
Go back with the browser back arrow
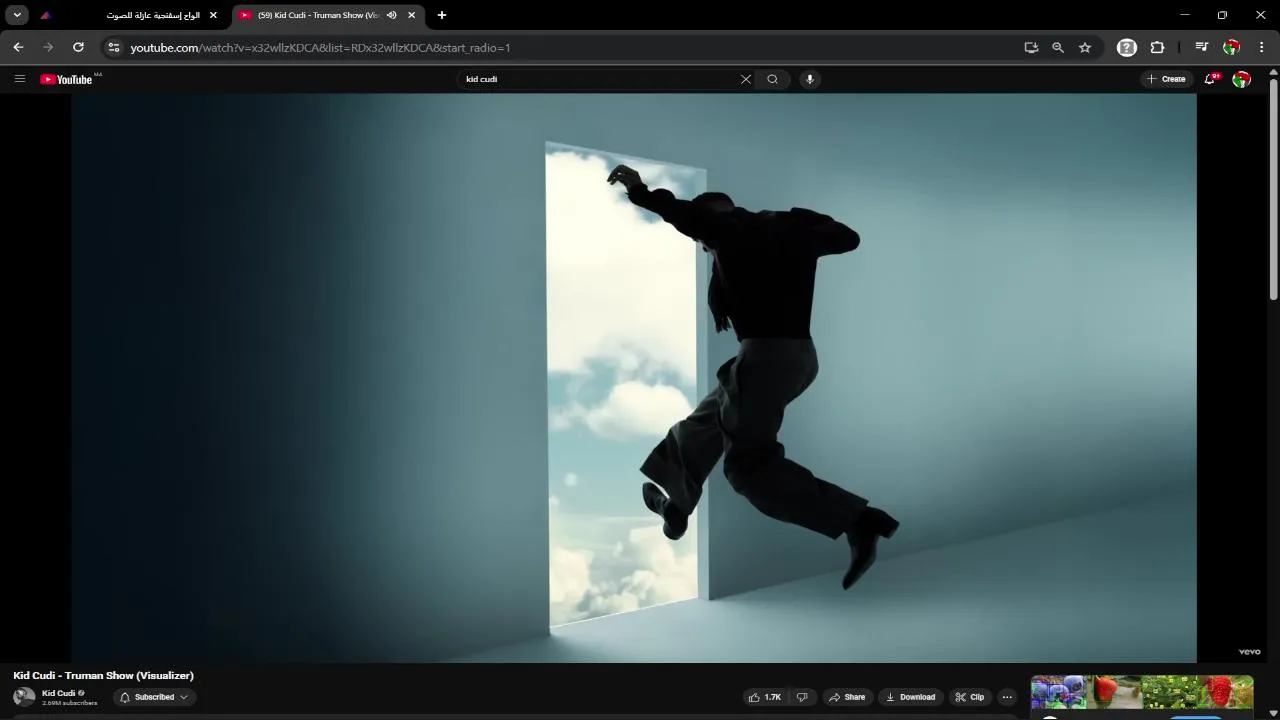click(x=18, y=47)
